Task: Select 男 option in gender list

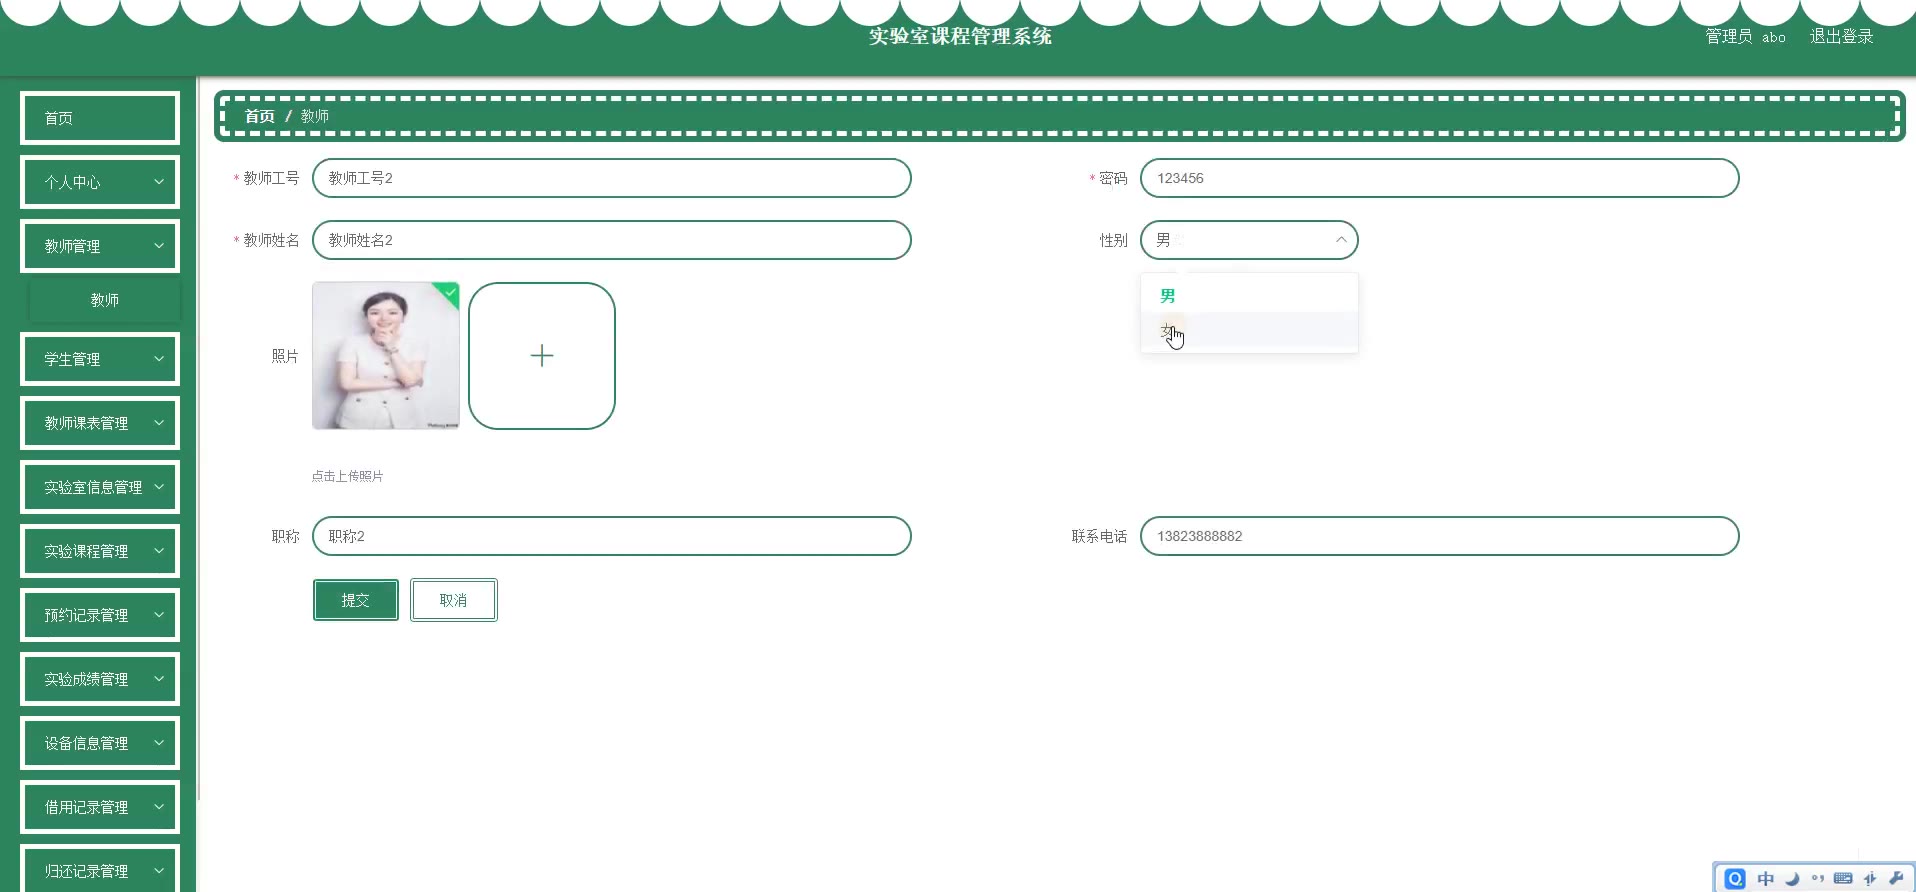Action: click(1249, 296)
